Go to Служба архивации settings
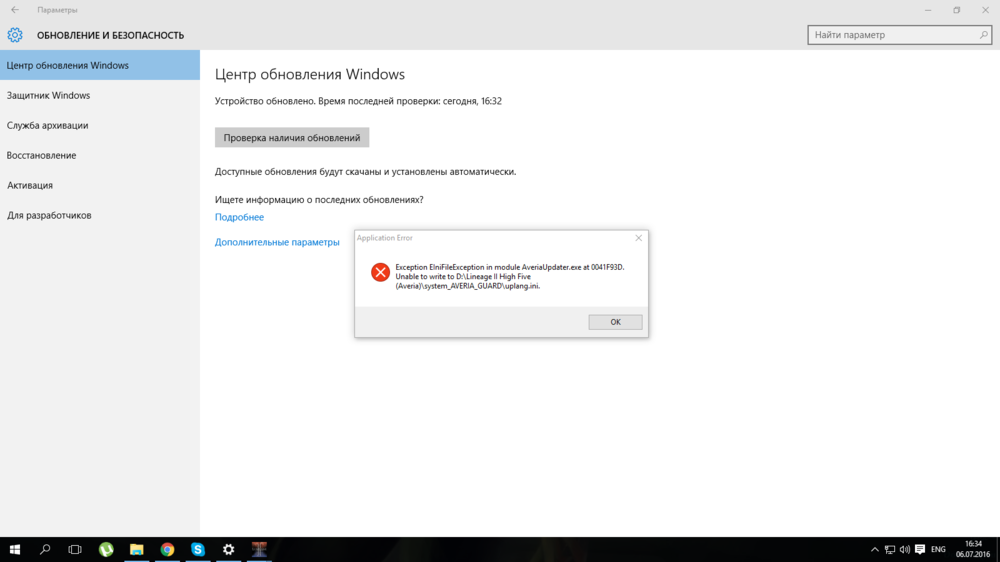The width and height of the screenshot is (1000, 562). [47, 126]
